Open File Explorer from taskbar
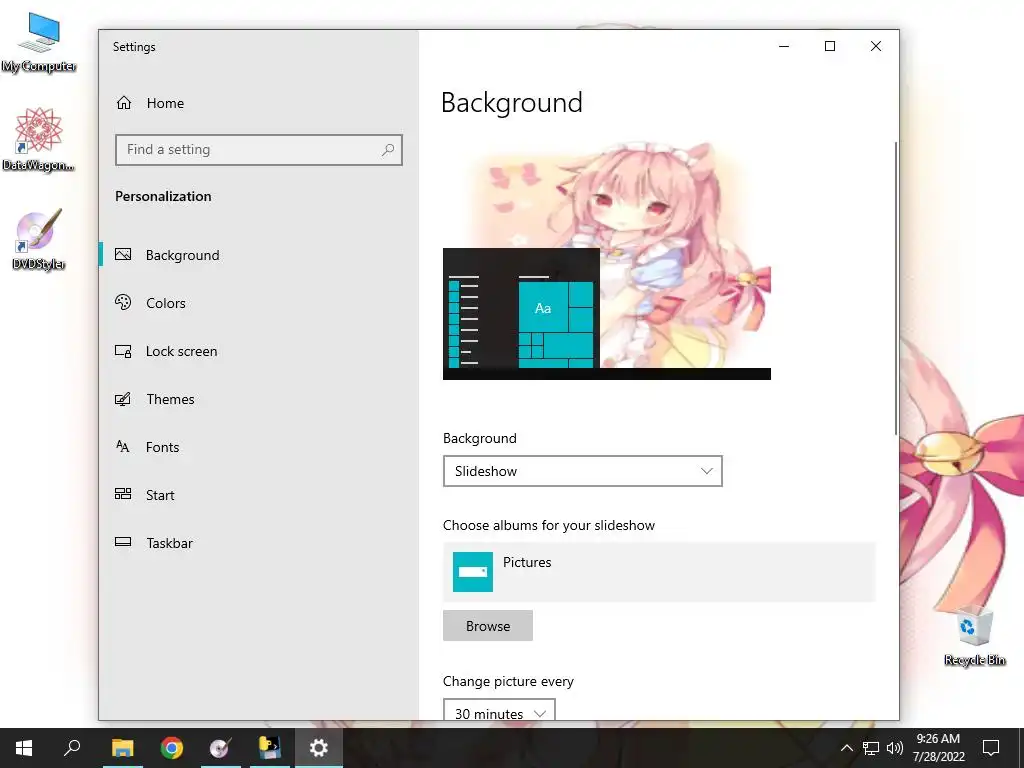1024x768 pixels. click(x=123, y=748)
